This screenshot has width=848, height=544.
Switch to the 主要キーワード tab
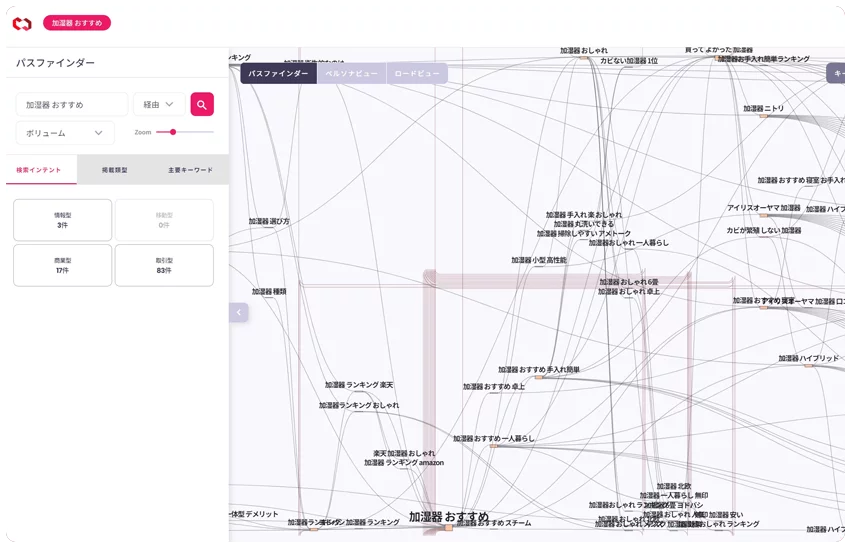(190, 170)
